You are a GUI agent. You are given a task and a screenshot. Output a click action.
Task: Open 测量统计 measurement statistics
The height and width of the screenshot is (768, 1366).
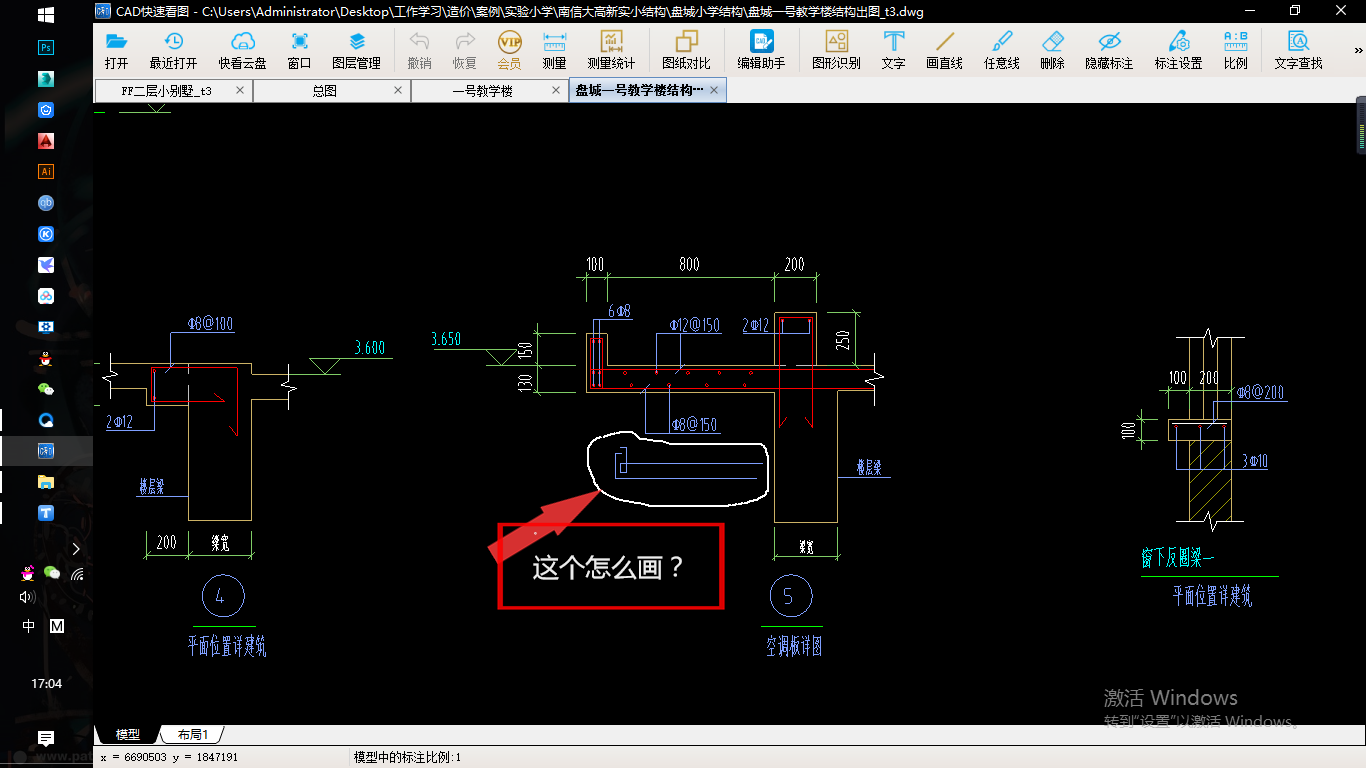click(x=611, y=50)
